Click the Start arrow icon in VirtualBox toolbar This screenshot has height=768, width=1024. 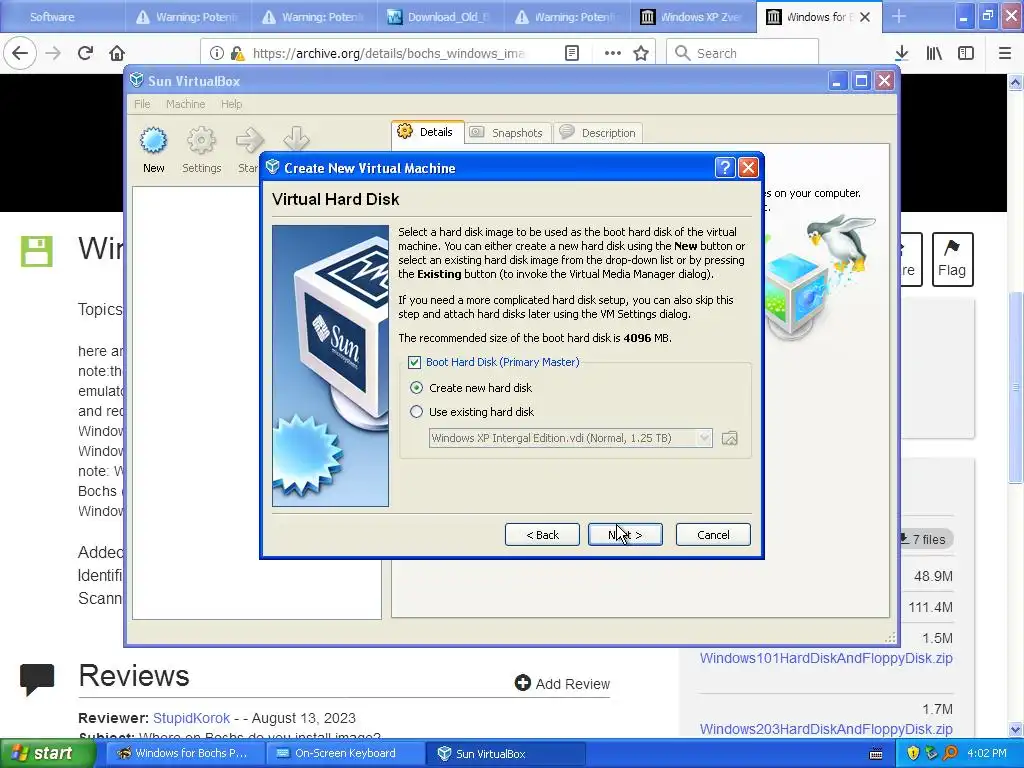249,140
